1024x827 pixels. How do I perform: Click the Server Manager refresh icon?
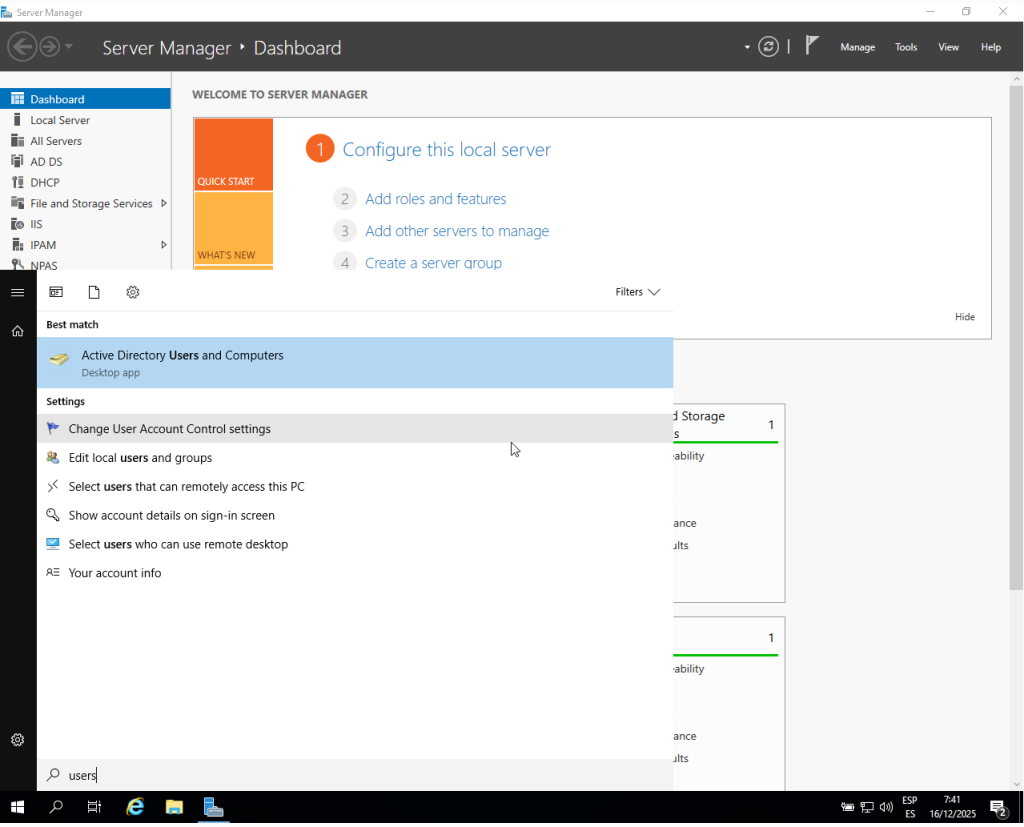coord(768,47)
